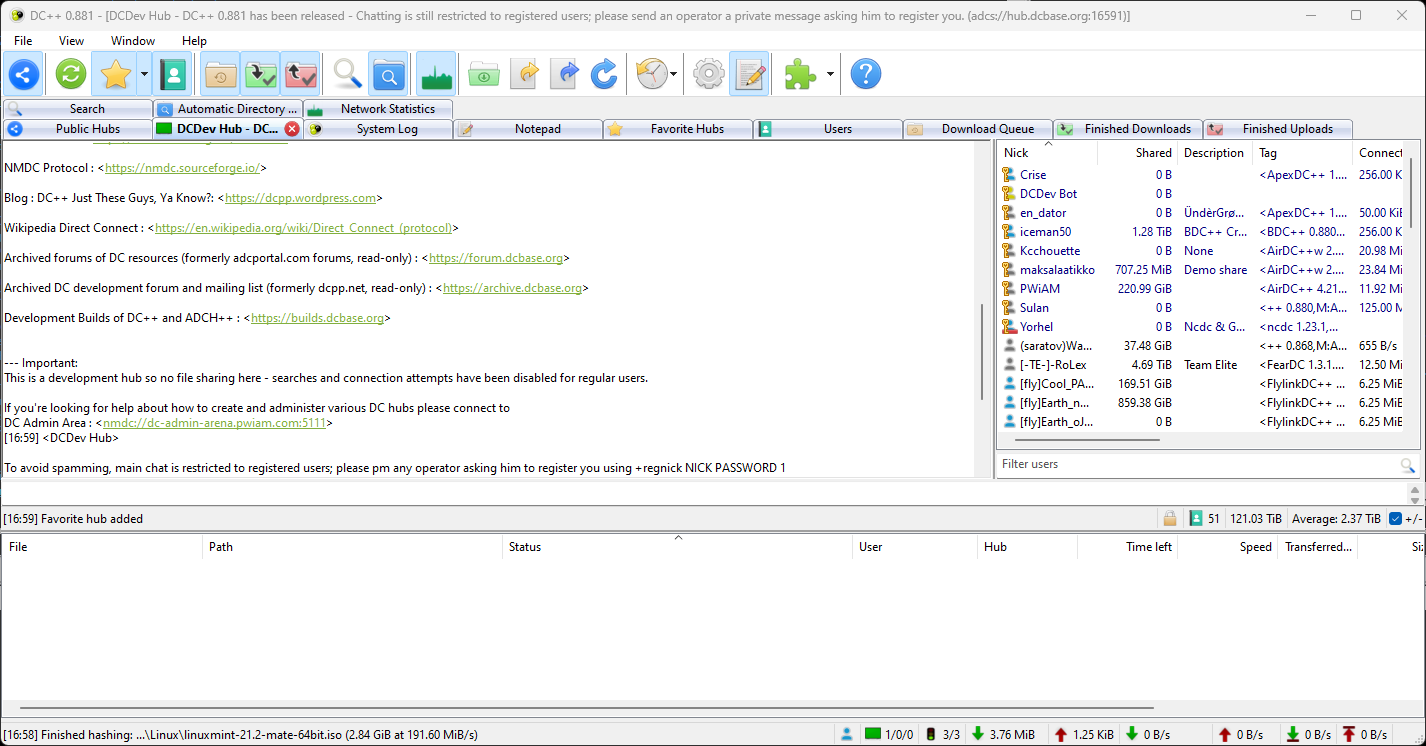
Task: Click the blue arrow document toolbar icon
Action: [x=564, y=74]
